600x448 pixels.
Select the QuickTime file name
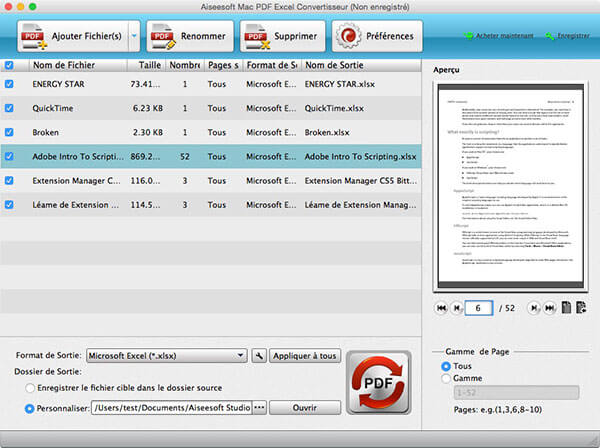[x=52, y=108]
